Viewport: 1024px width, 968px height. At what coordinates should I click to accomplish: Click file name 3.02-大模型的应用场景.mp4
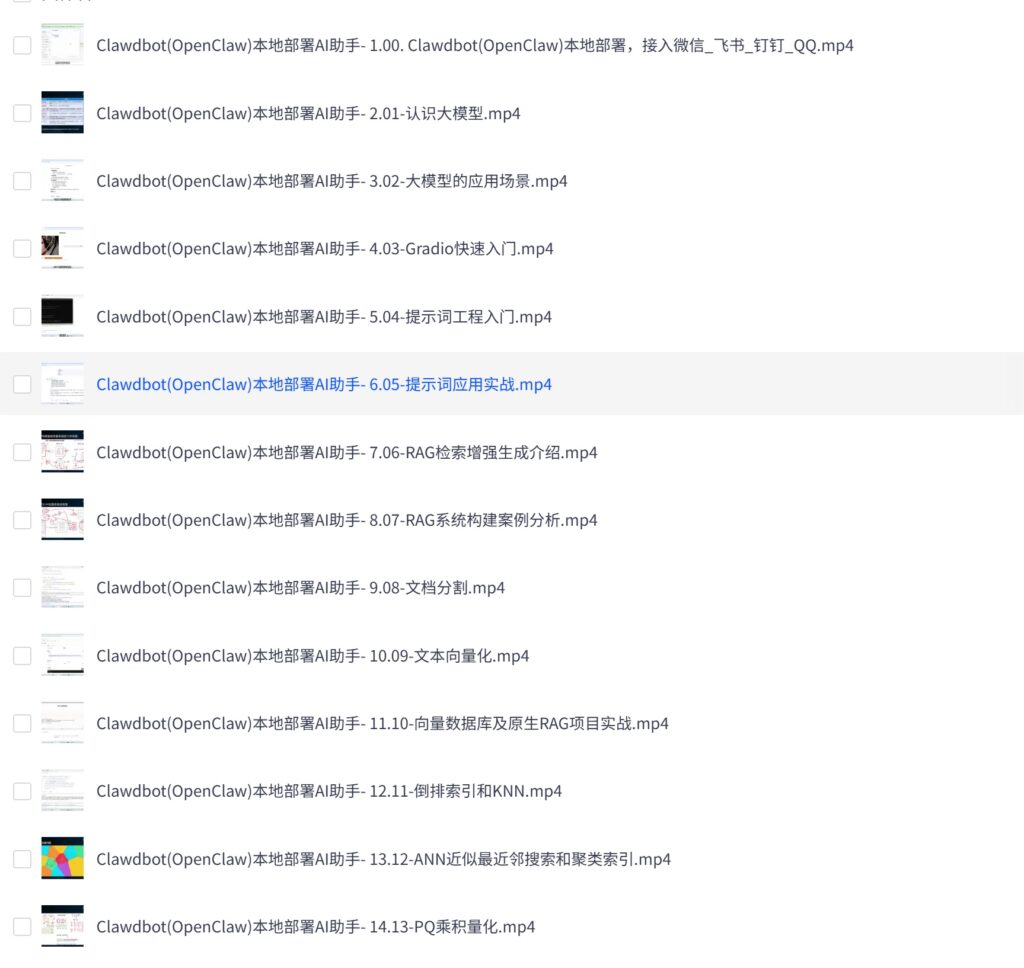(x=332, y=181)
